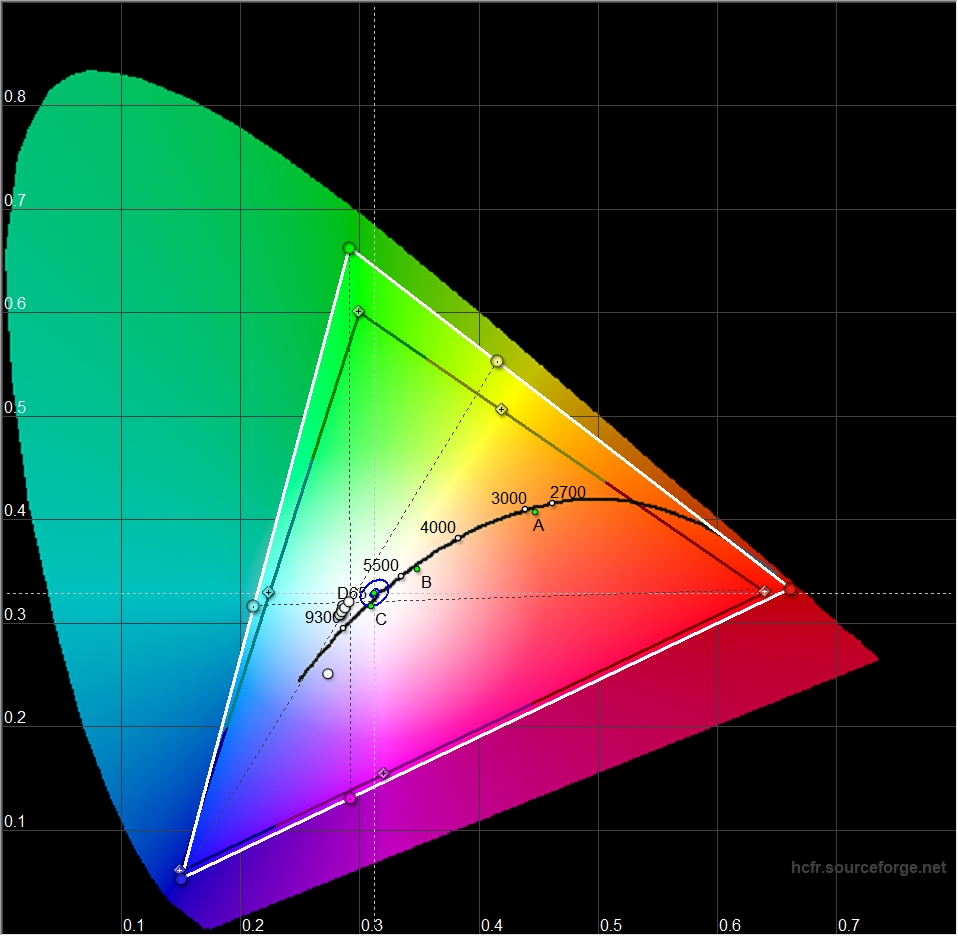Select the magenta reference target diamond marker
Screen dimensions: 958x936
click(x=382, y=774)
